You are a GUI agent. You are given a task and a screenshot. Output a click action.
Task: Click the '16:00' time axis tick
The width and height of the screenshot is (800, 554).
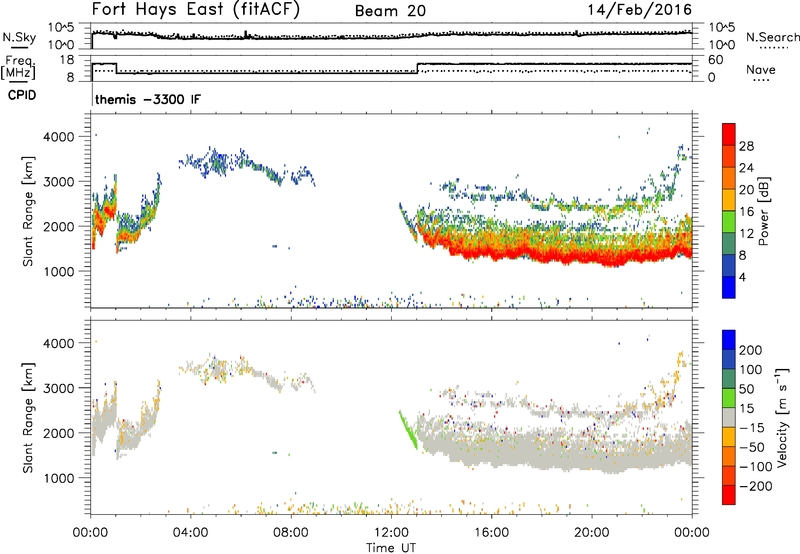[x=491, y=533]
